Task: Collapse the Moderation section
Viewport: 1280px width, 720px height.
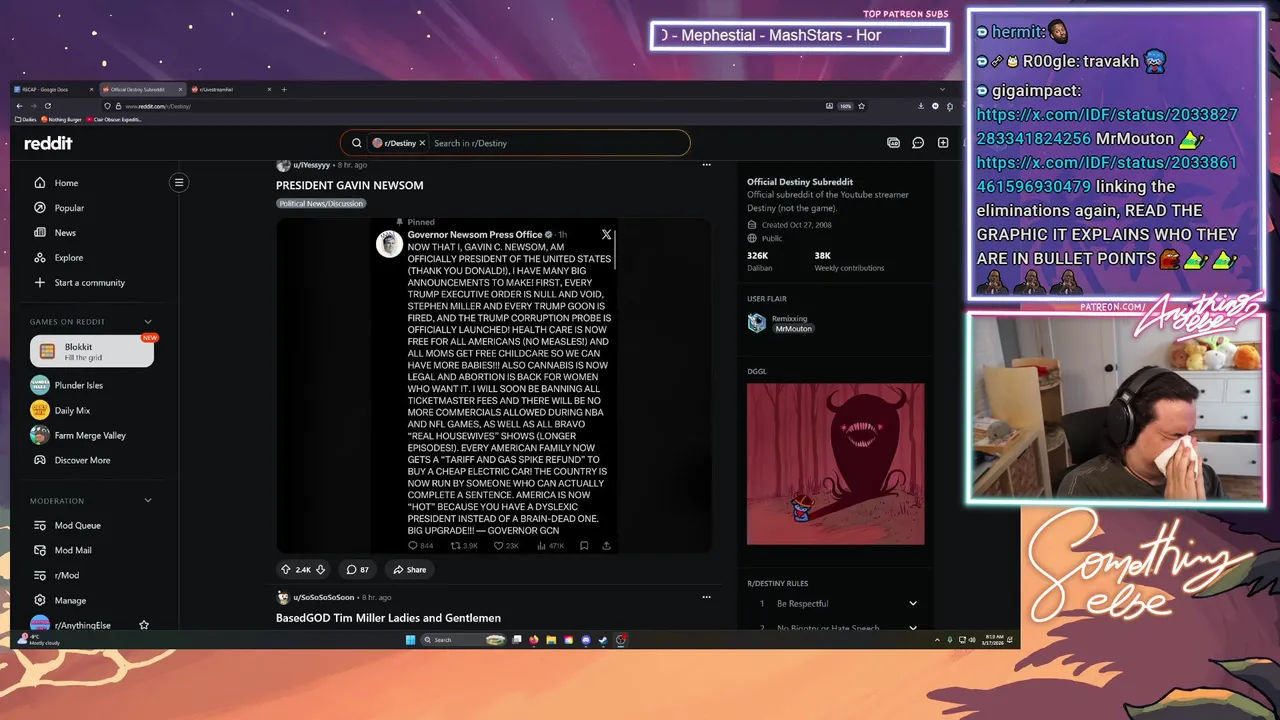Action: pyautogui.click(x=148, y=501)
